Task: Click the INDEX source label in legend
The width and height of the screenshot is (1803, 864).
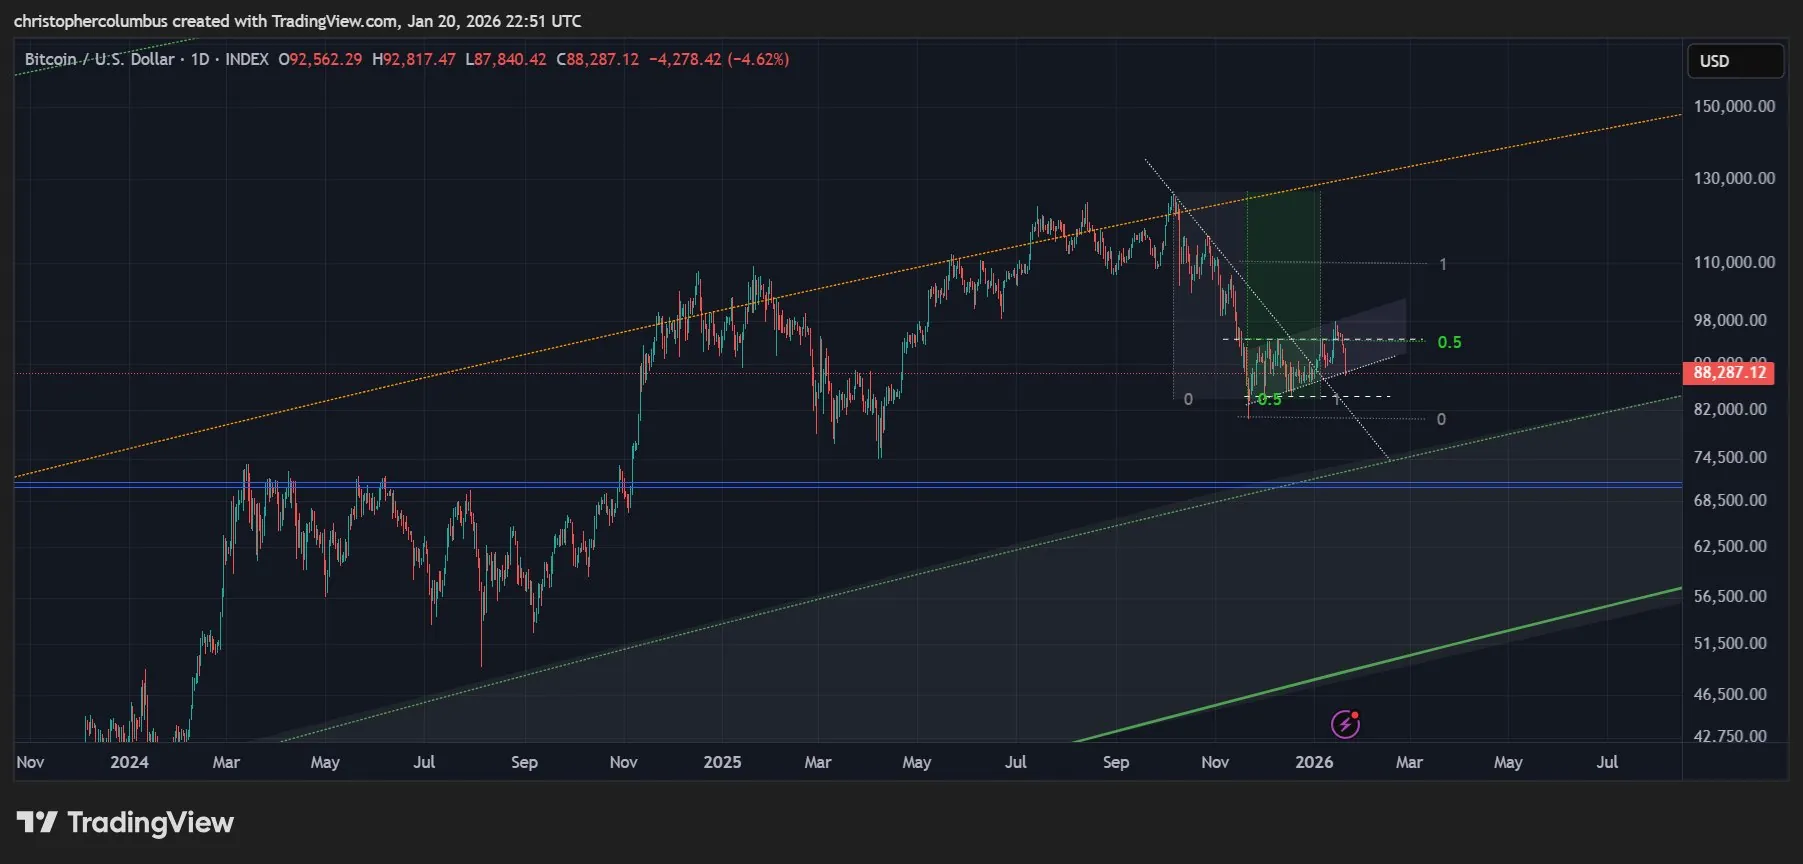Action: (x=247, y=59)
